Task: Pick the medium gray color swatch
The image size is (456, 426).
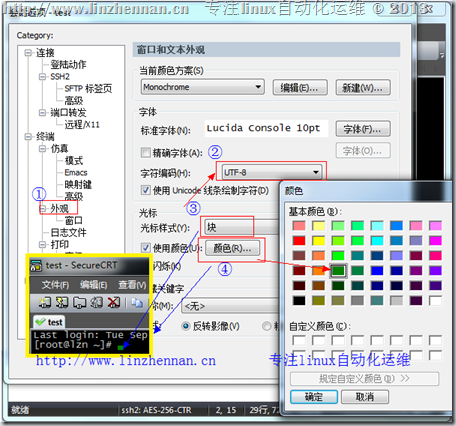Action: coord(357,301)
